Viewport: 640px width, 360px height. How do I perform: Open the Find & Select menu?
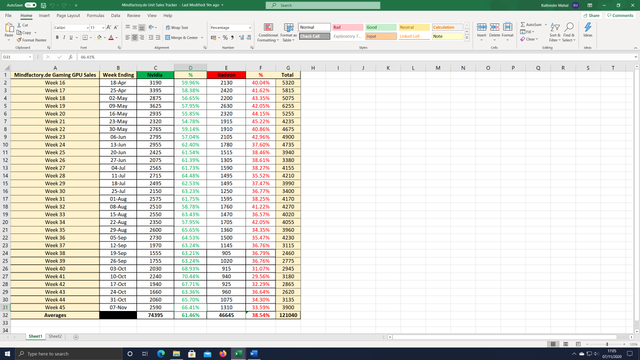pyautogui.click(x=569, y=32)
